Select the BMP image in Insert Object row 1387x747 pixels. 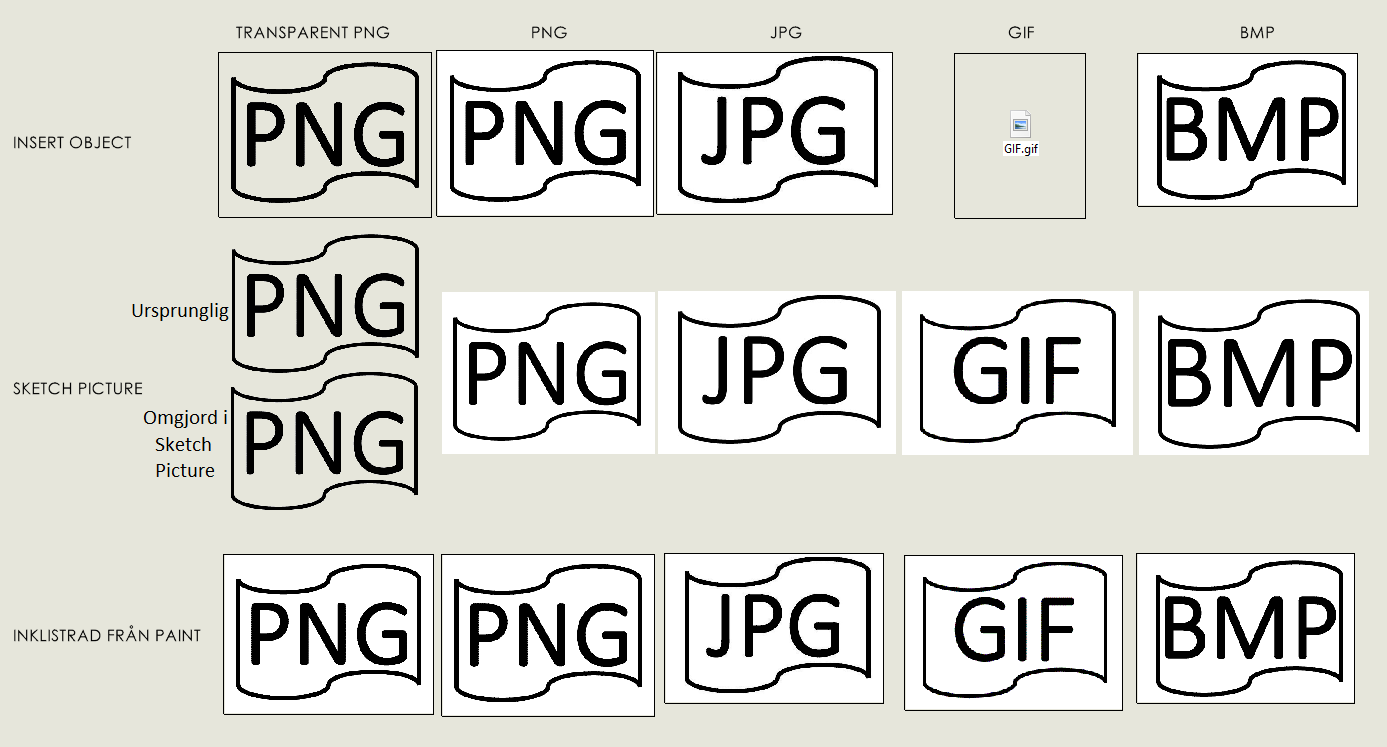click(1247, 130)
